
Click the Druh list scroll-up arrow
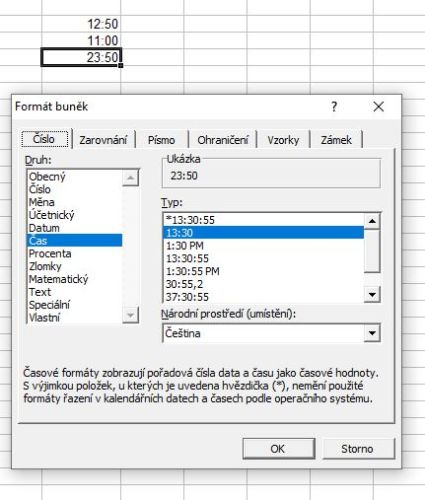point(130,178)
